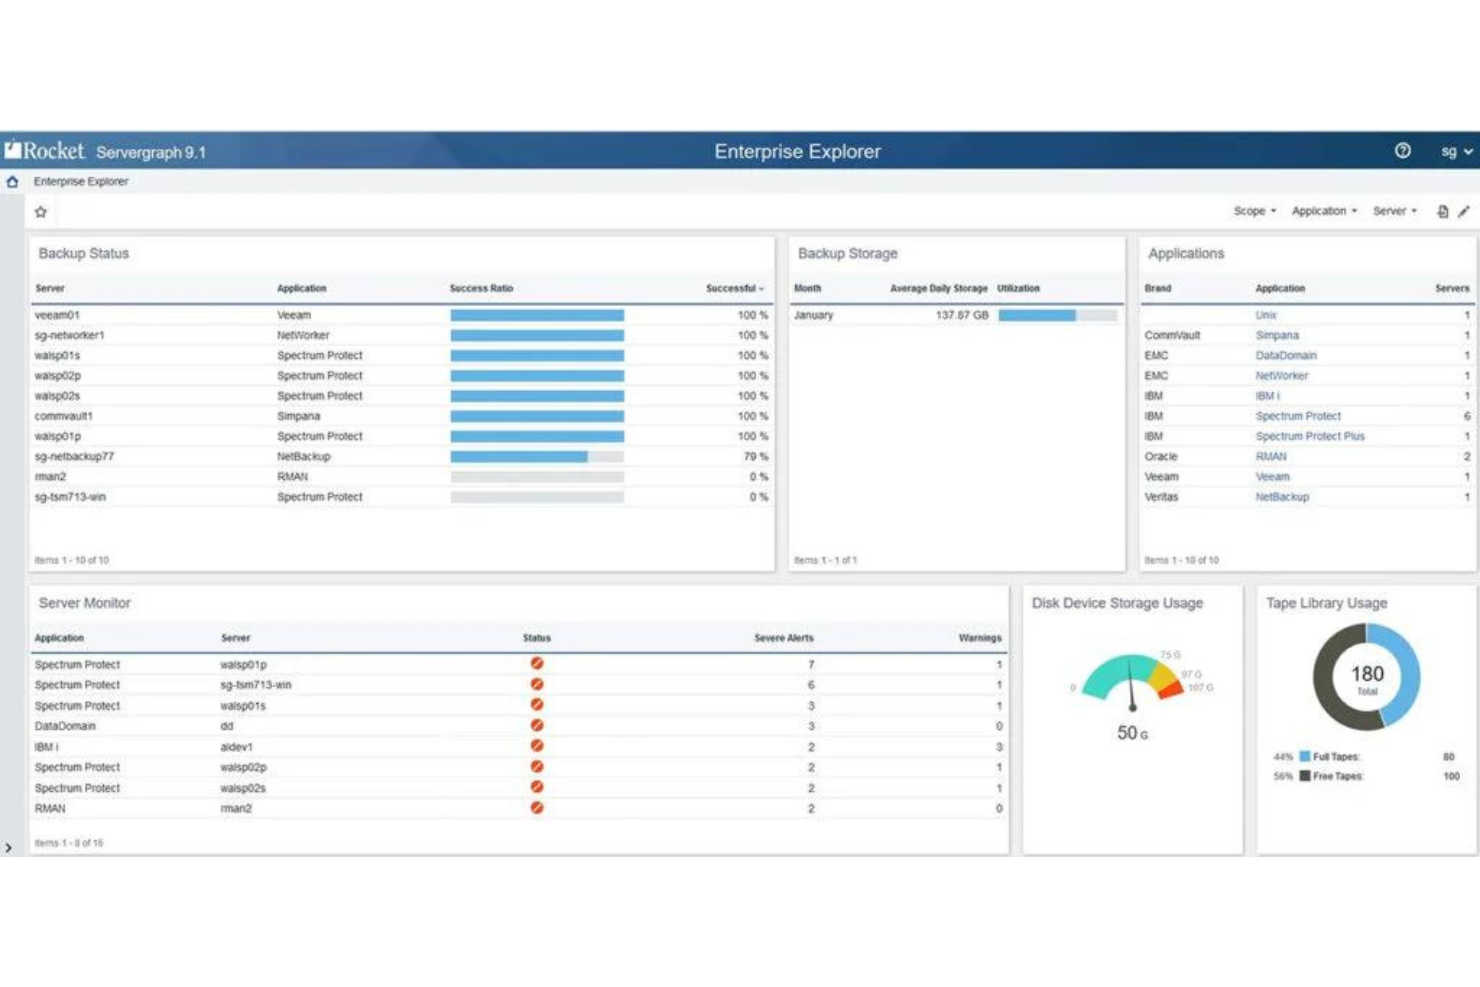Click the red status icon for walsp01p
The width and height of the screenshot is (1480, 987).
click(x=538, y=663)
